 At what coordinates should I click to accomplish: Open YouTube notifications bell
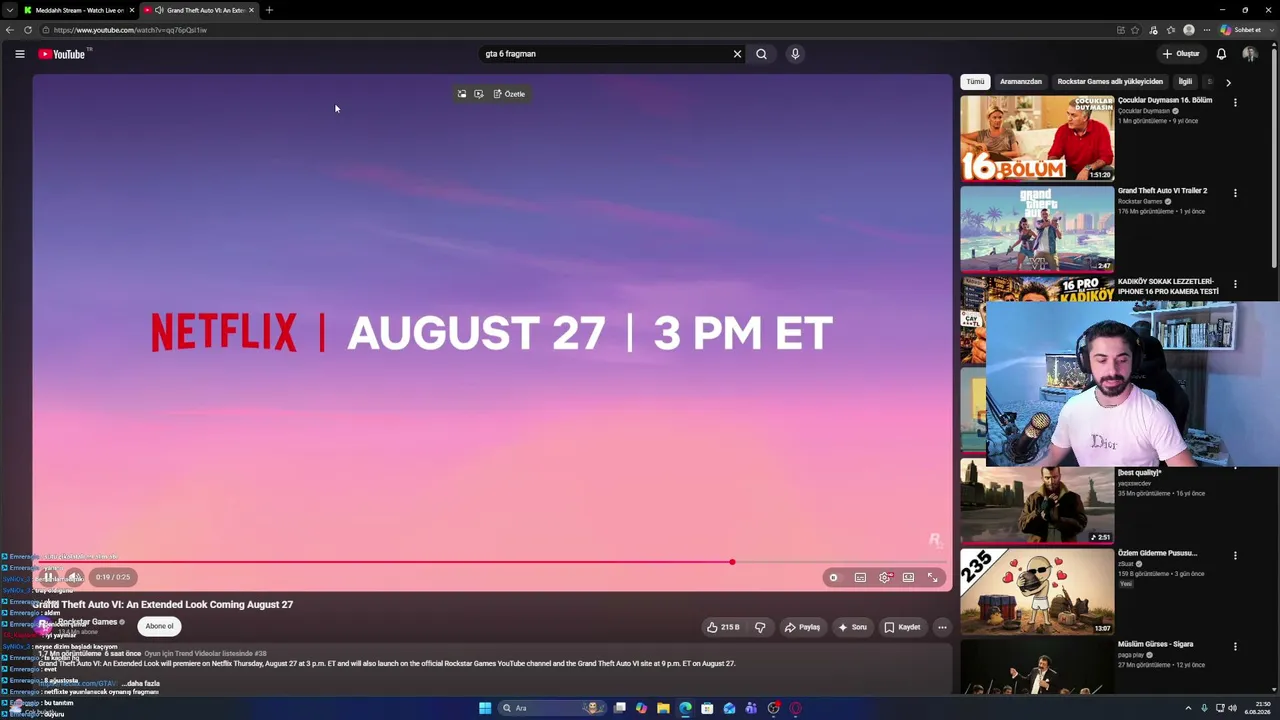(1221, 54)
